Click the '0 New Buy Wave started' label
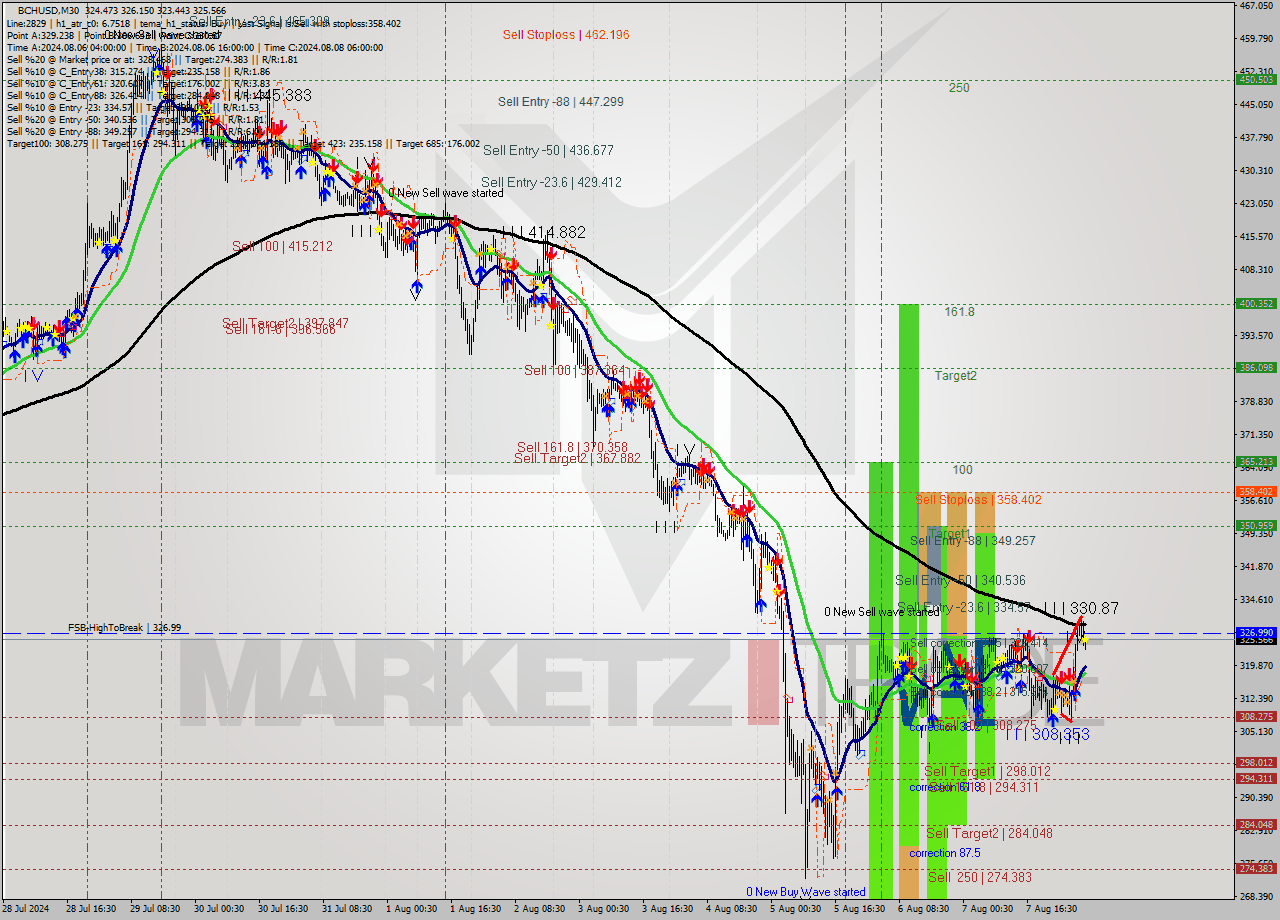 pos(806,892)
